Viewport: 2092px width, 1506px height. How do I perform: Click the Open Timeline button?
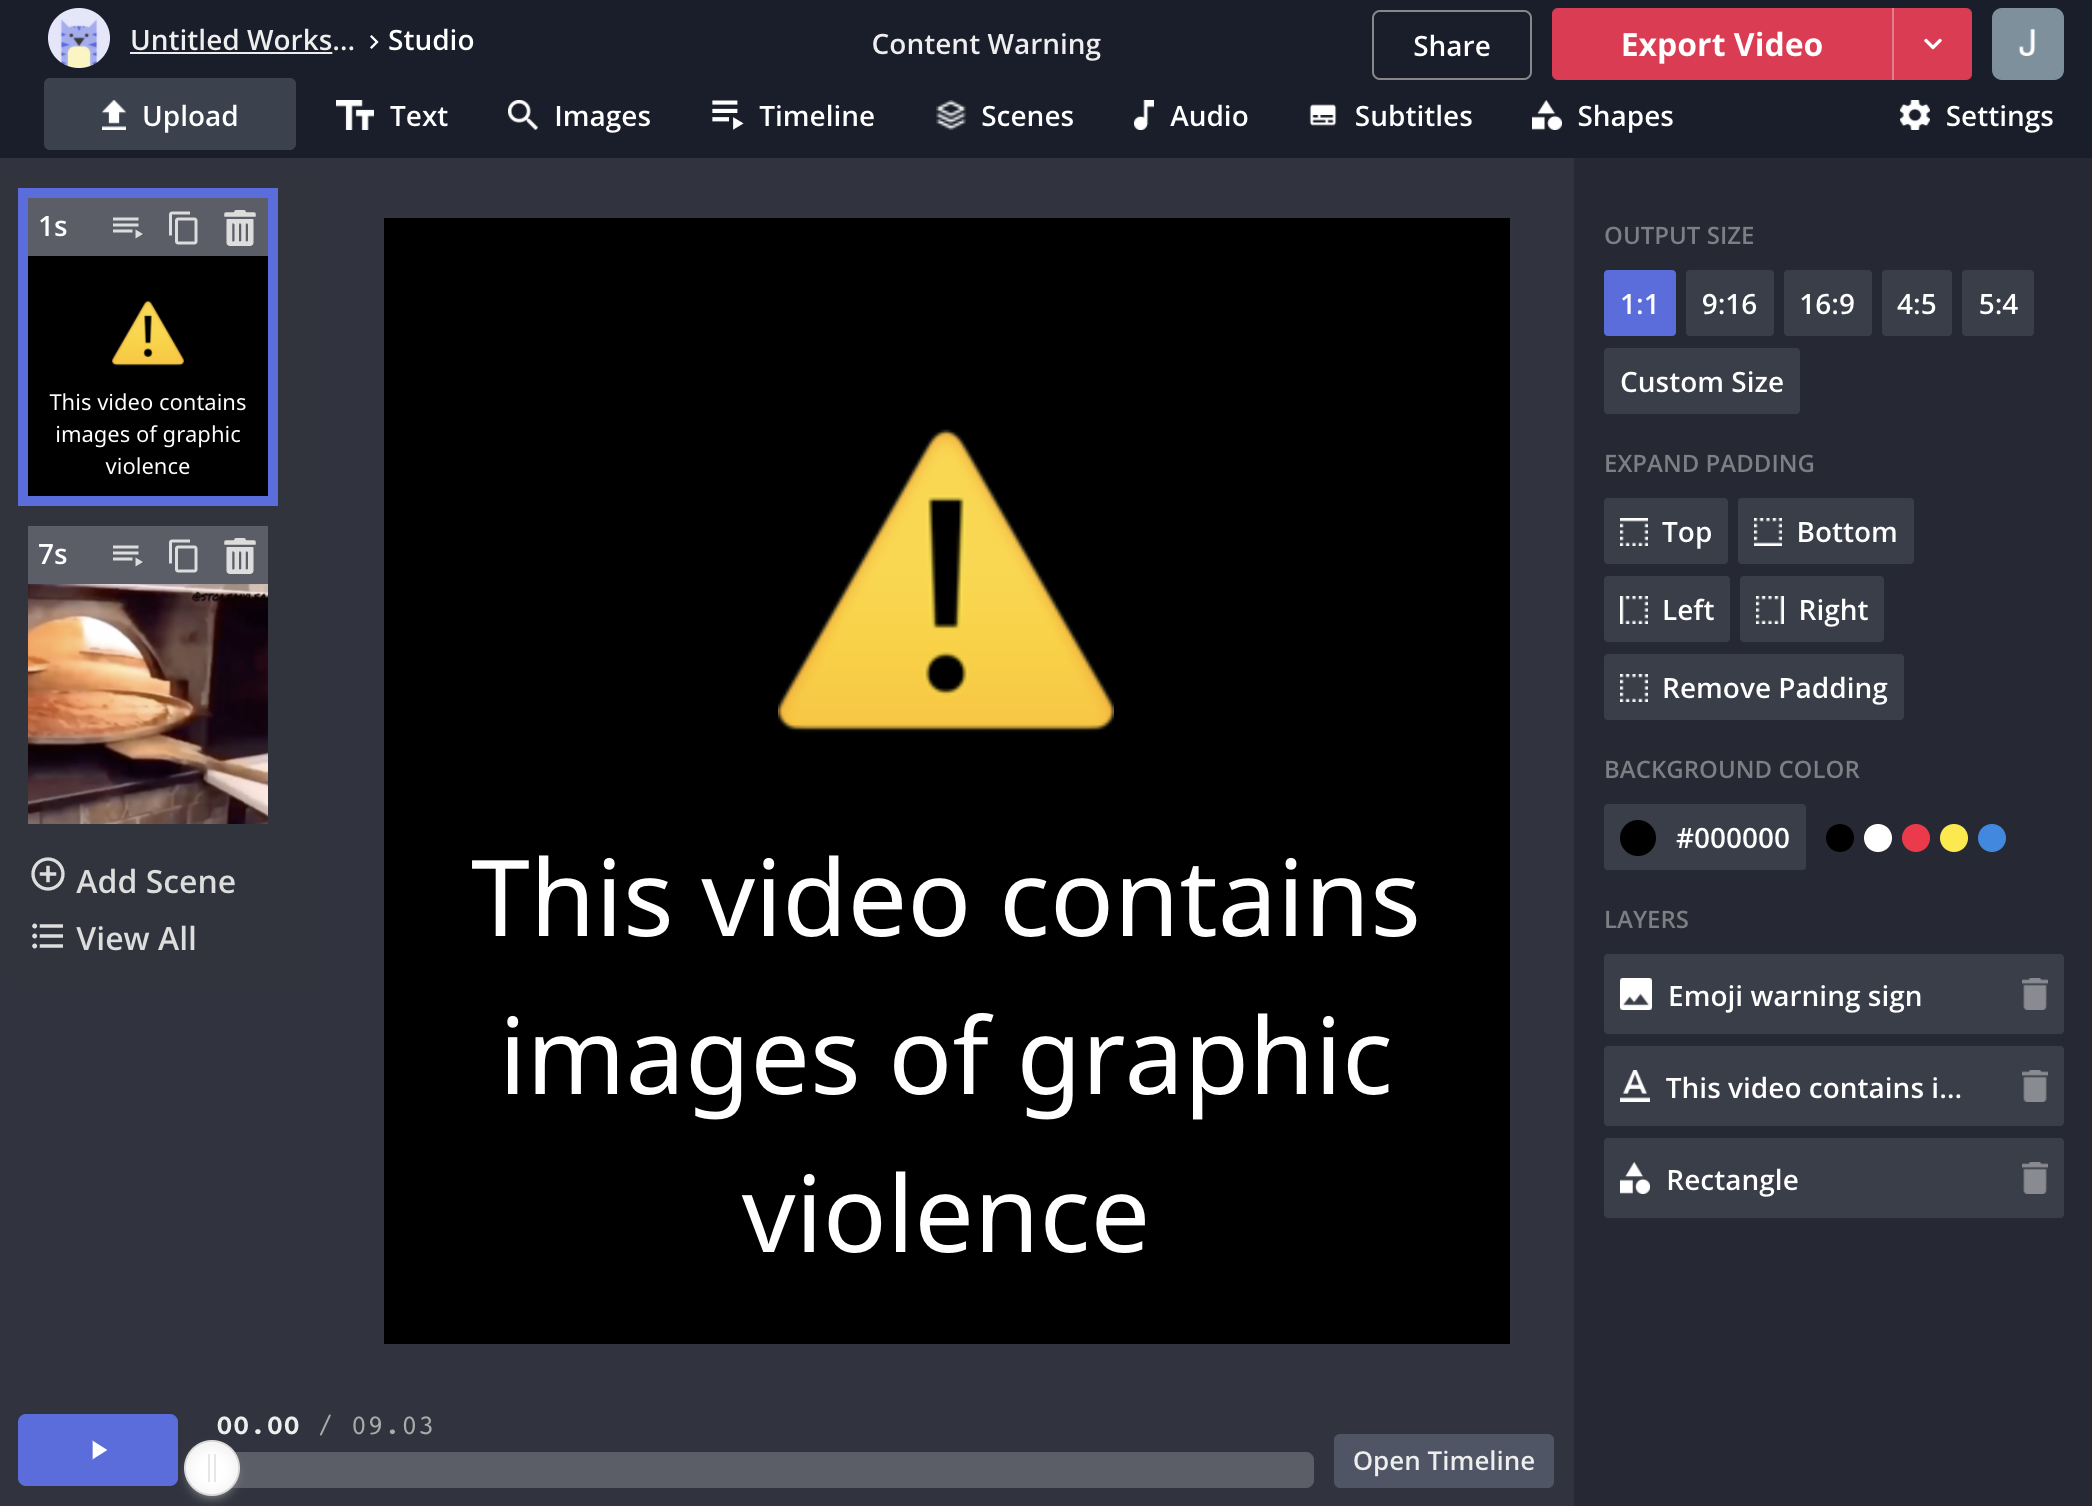click(x=1443, y=1461)
